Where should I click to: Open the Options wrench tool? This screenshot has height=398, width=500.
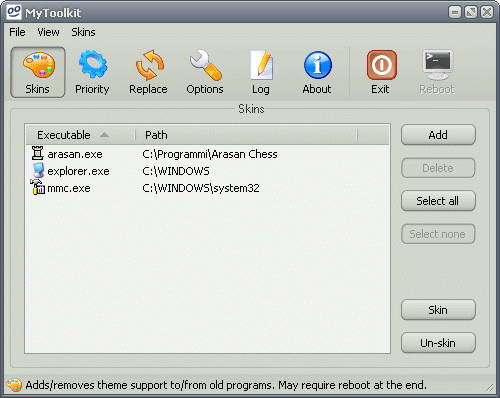[205, 72]
